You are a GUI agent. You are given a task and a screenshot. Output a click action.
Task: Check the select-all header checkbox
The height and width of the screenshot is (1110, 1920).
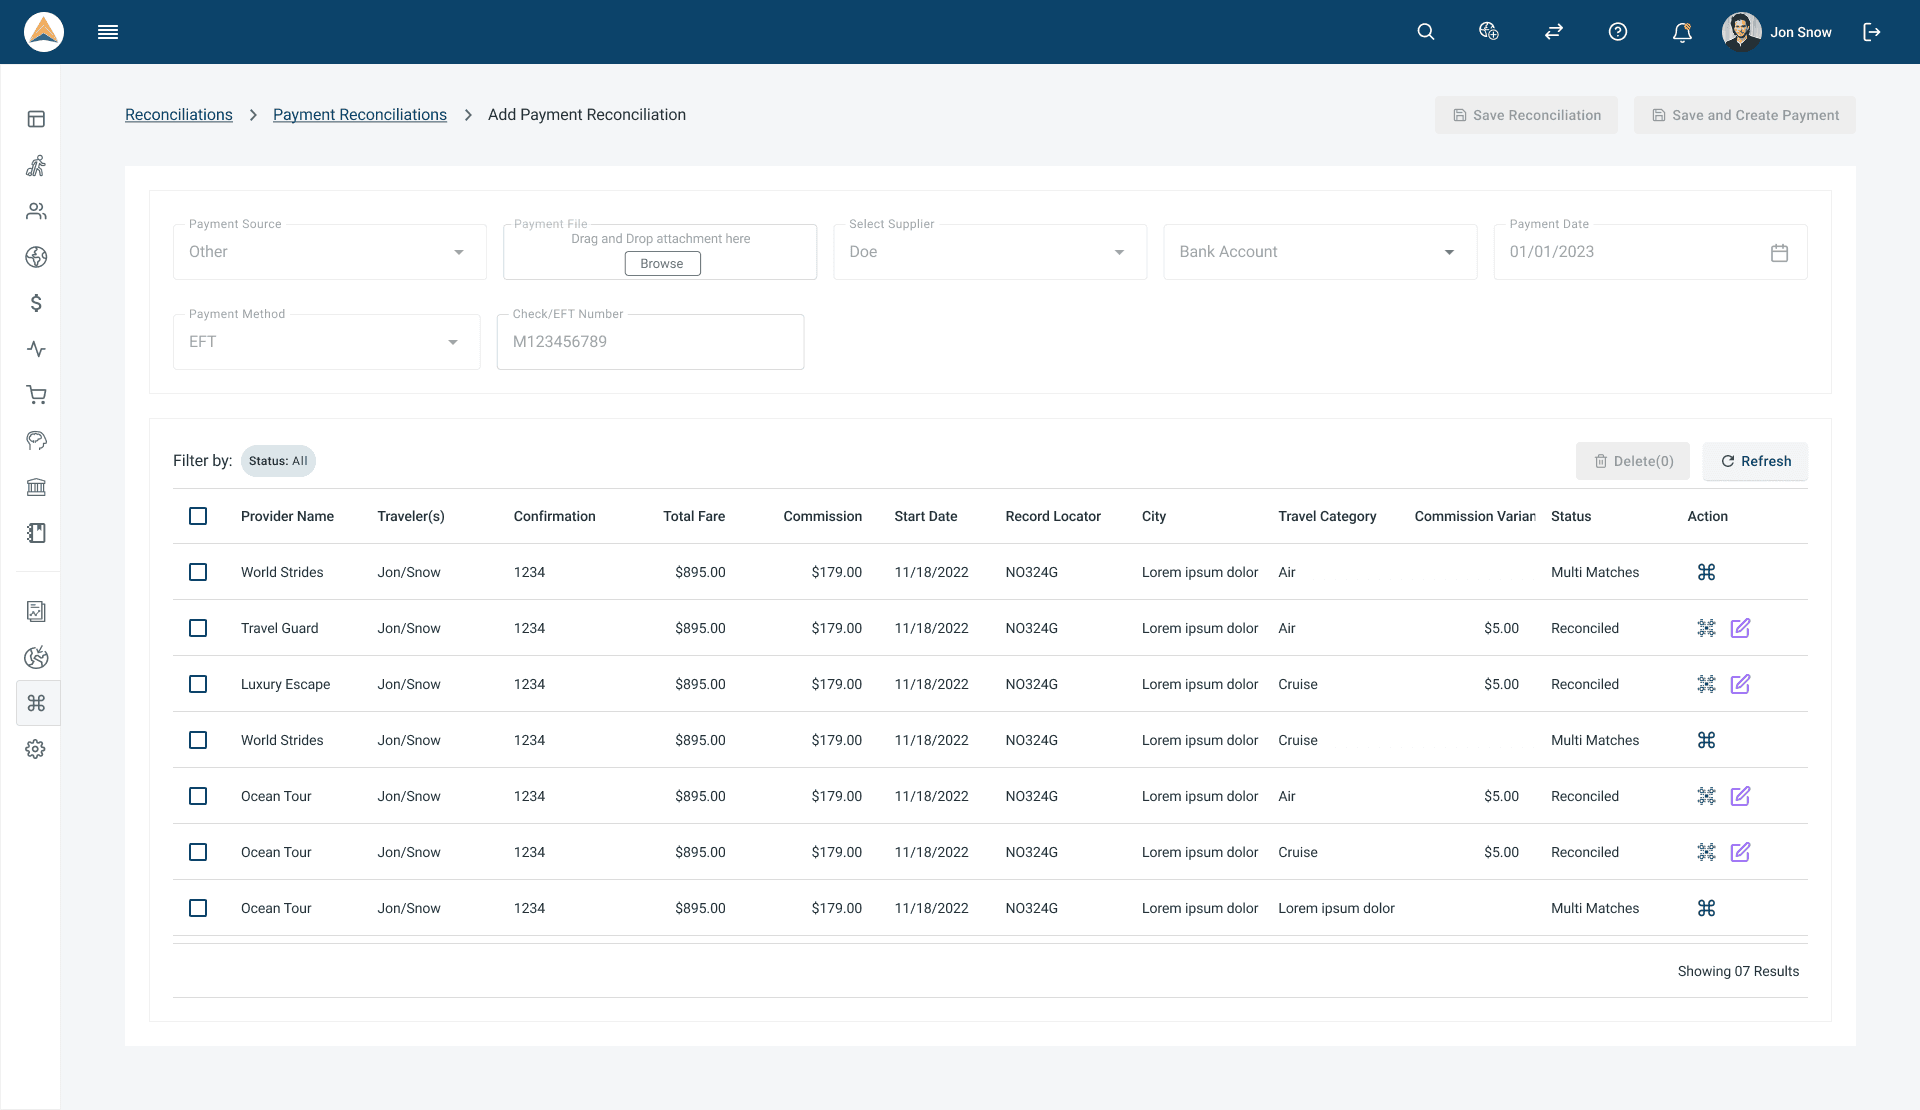point(198,516)
